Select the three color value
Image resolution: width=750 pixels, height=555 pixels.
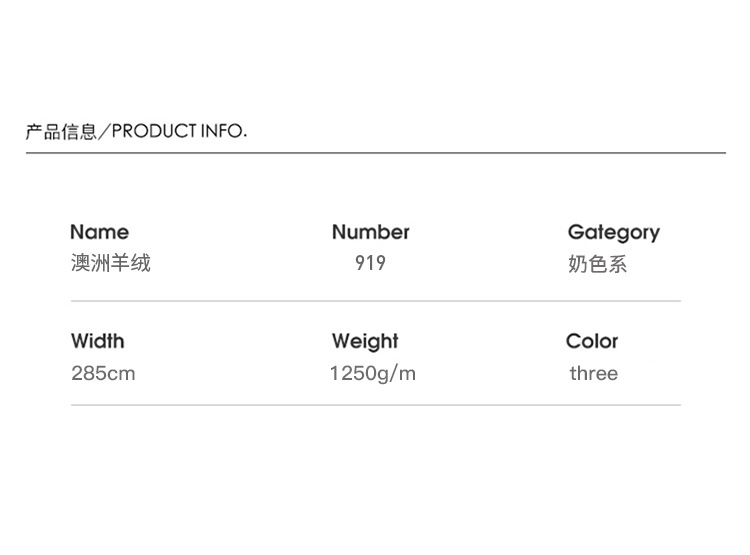point(594,374)
